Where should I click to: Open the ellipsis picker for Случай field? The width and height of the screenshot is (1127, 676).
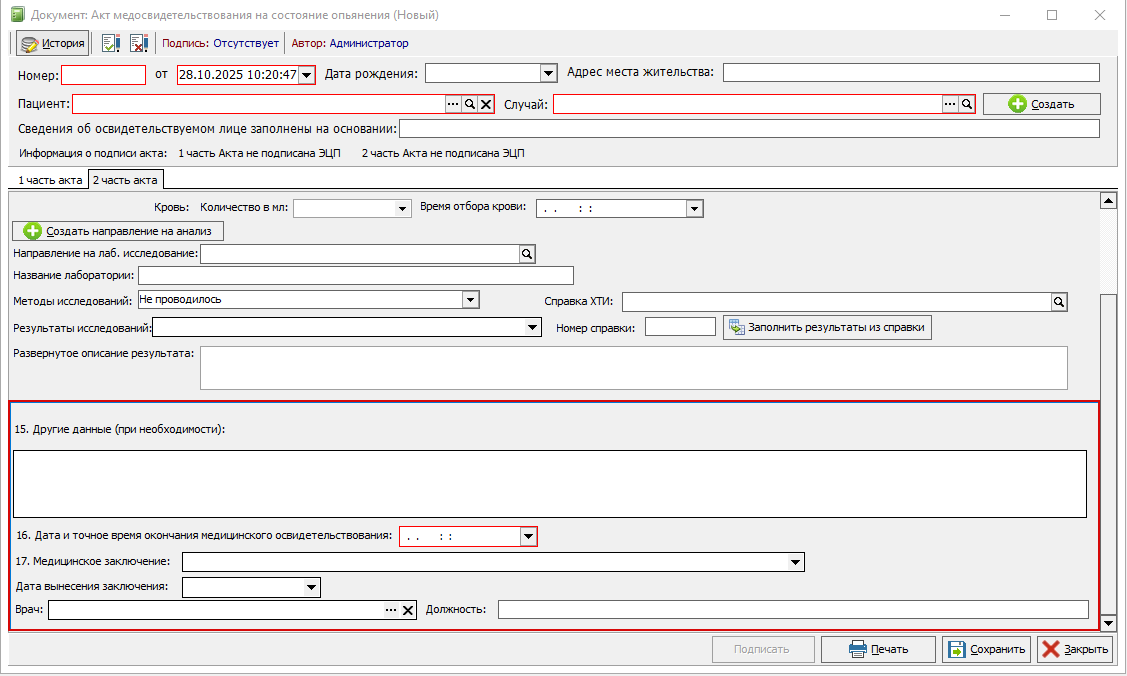[949, 104]
